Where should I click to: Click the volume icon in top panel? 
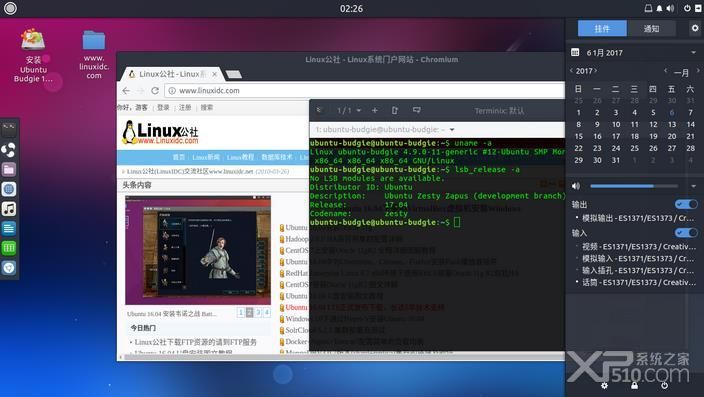coord(670,8)
